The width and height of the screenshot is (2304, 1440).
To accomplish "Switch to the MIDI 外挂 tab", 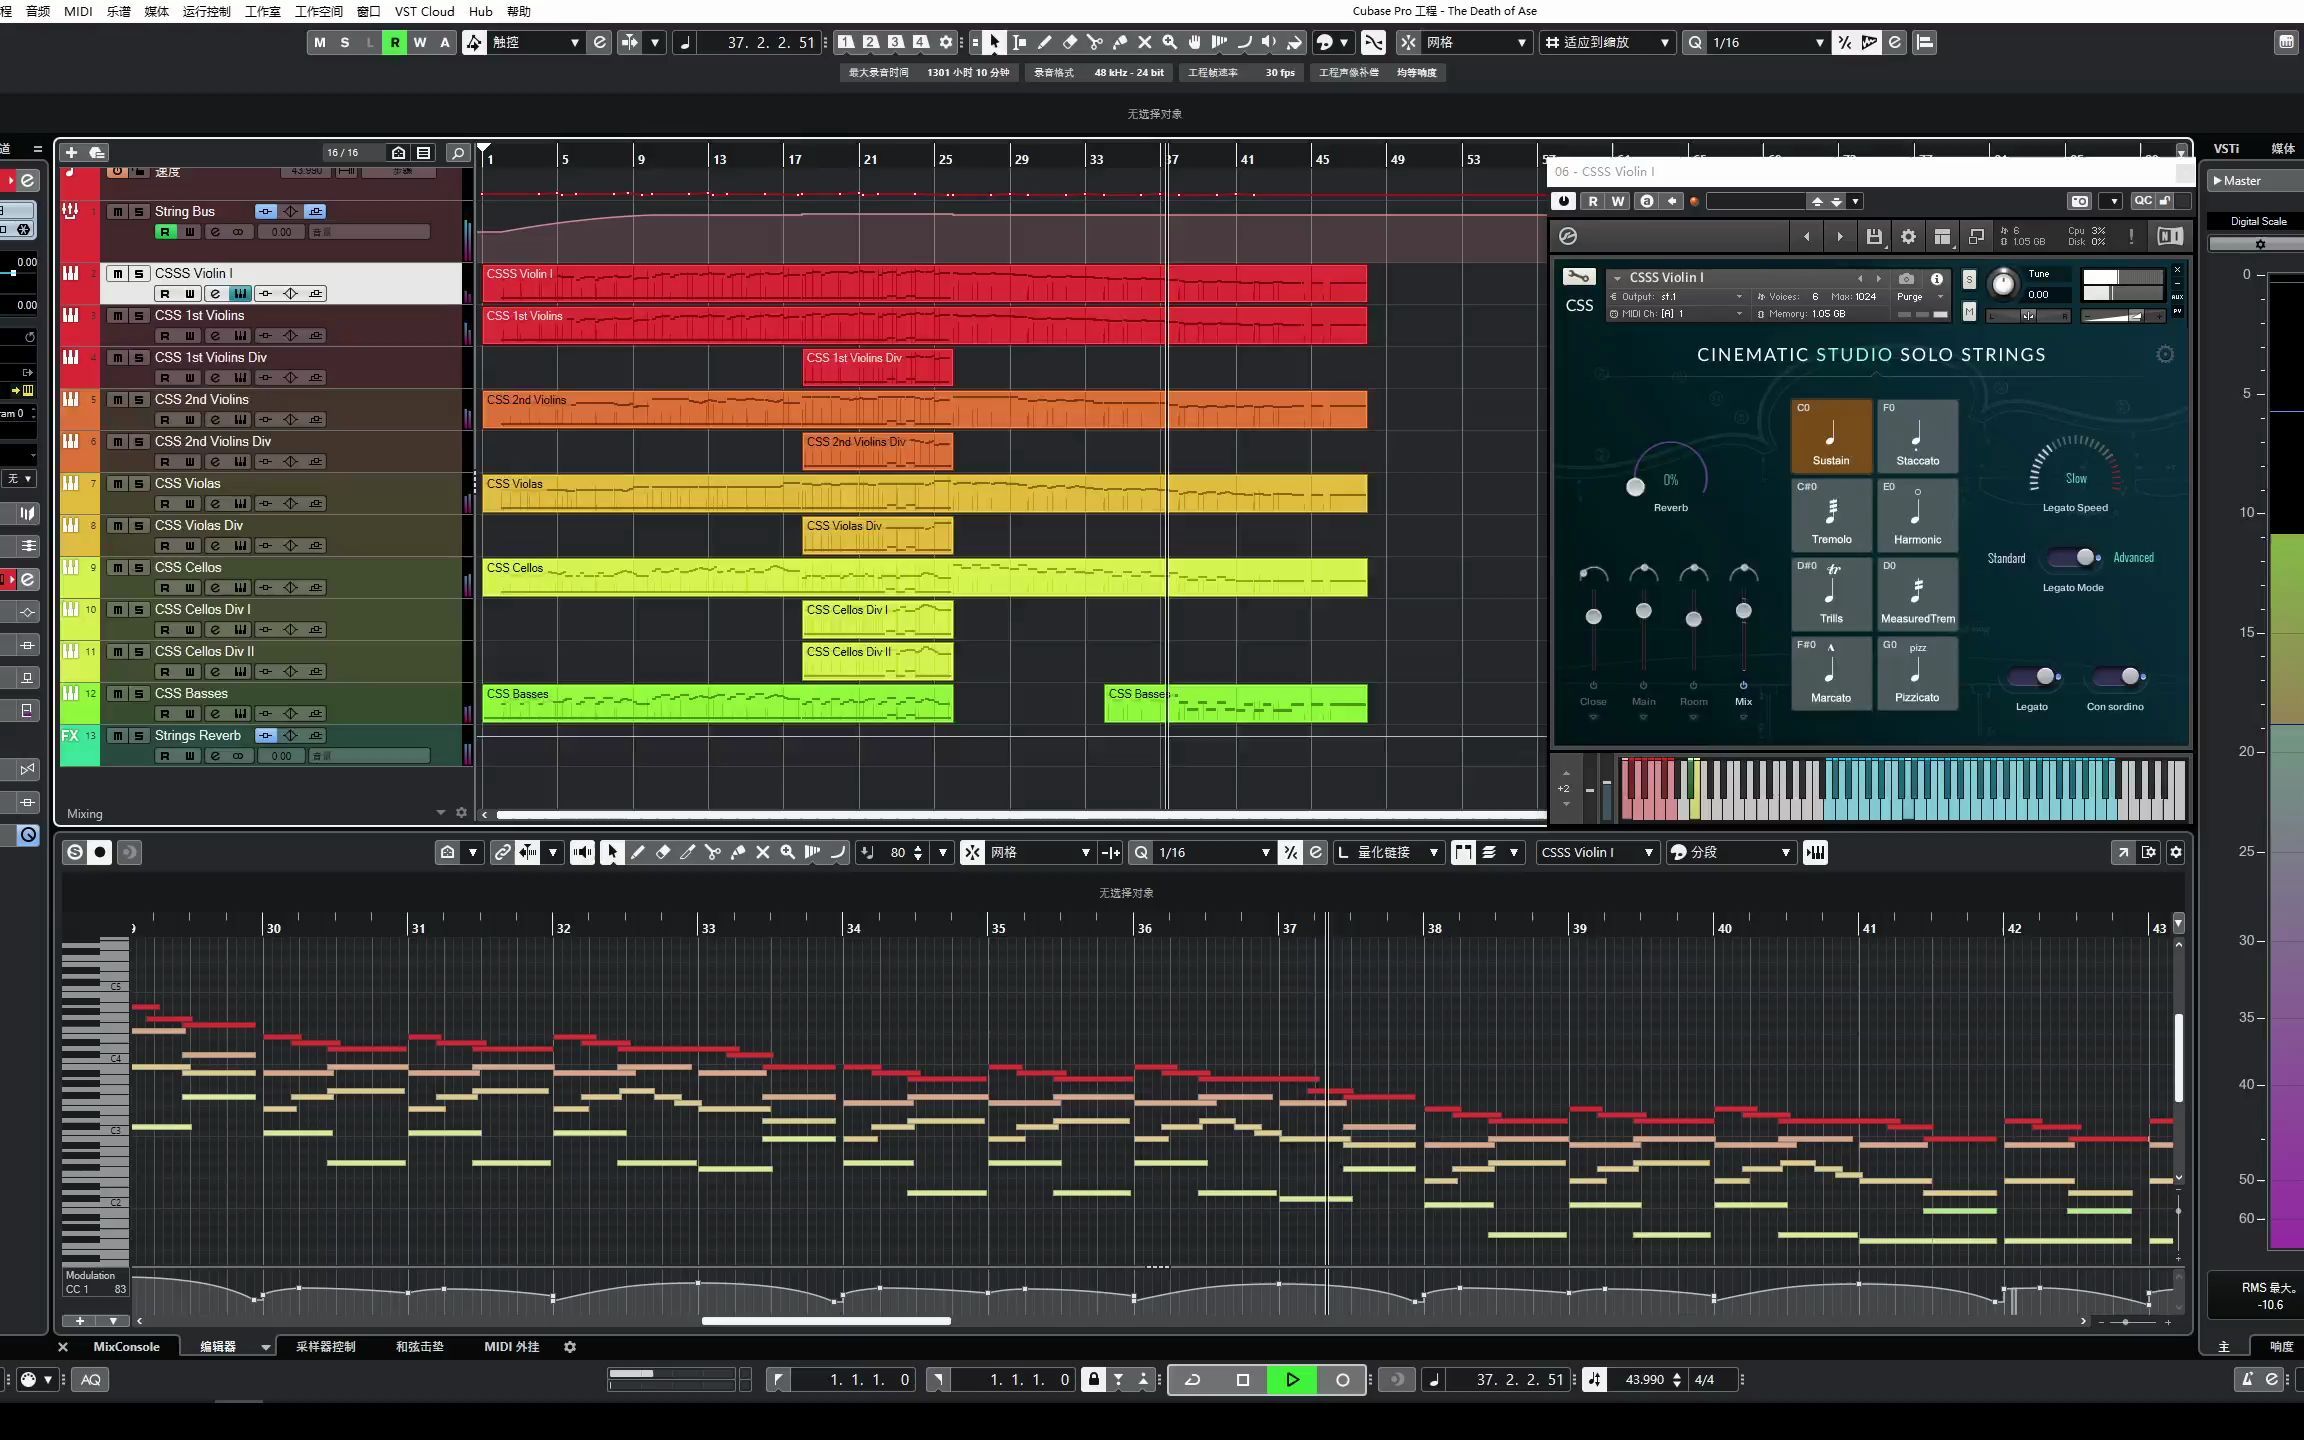I will point(511,1346).
